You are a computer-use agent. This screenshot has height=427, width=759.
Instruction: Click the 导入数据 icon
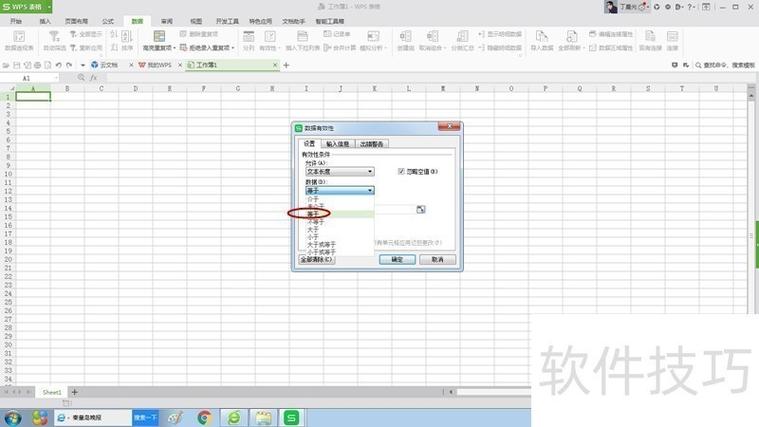pos(542,37)
